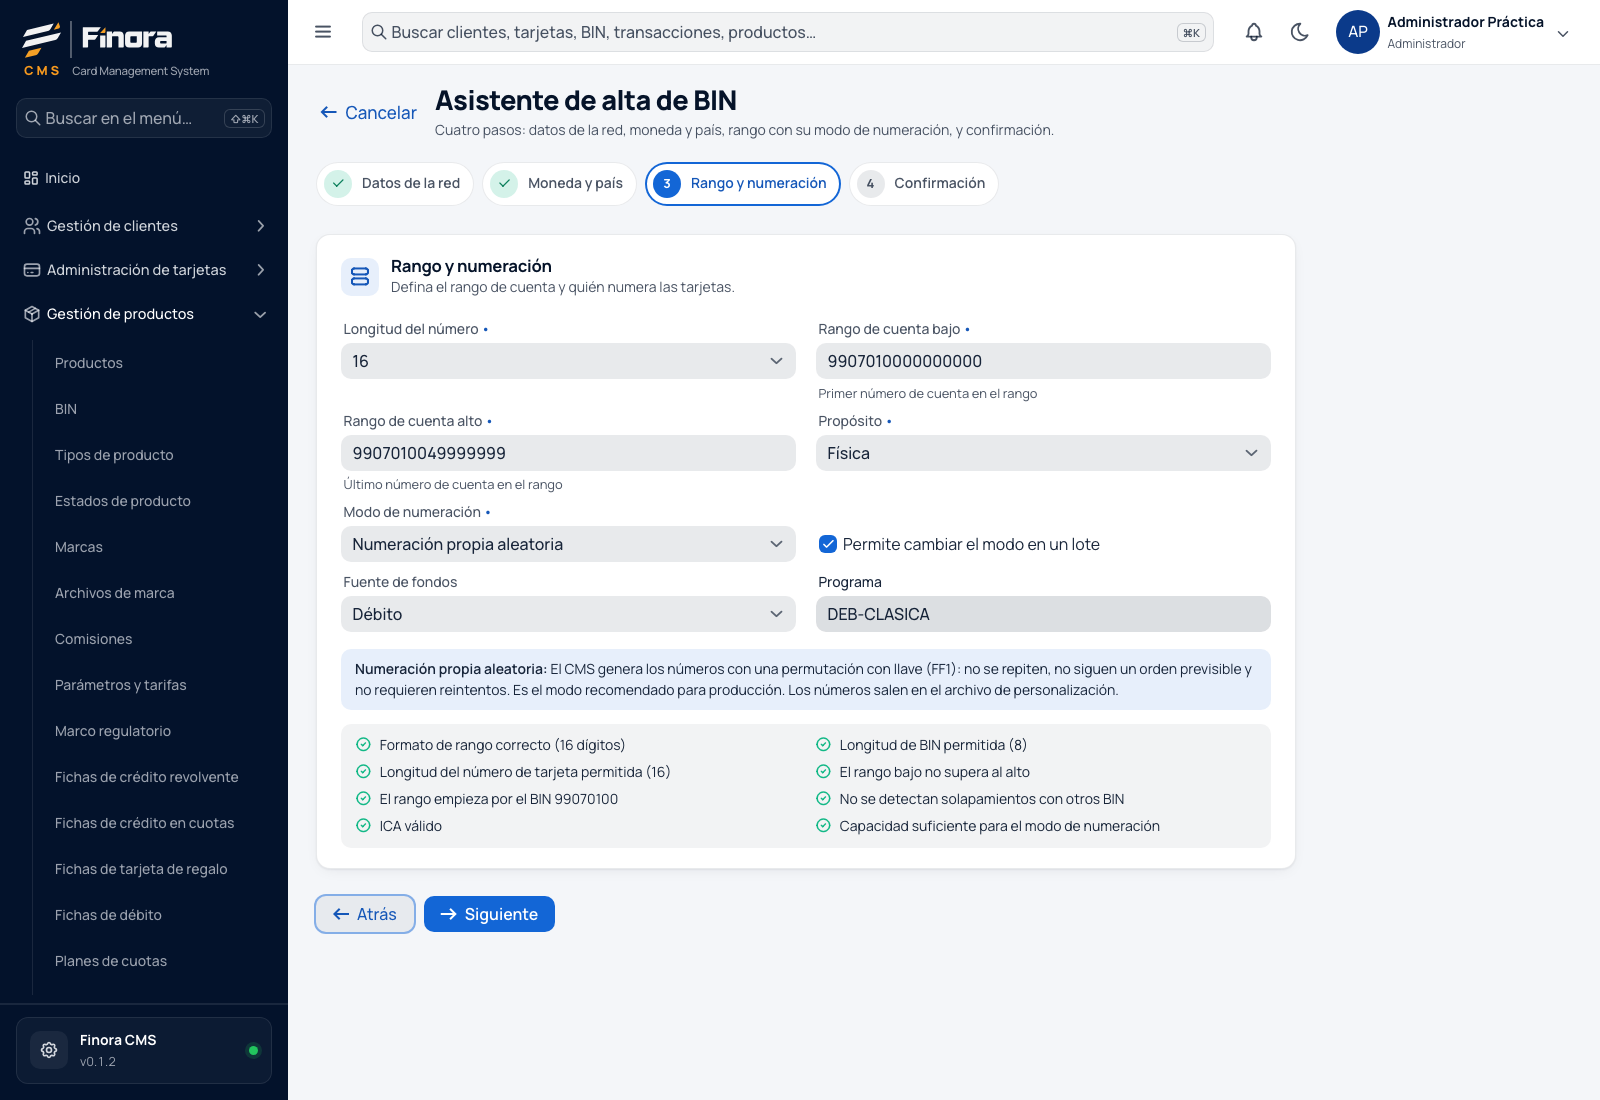Click the Atrás button

click(365, 914)
